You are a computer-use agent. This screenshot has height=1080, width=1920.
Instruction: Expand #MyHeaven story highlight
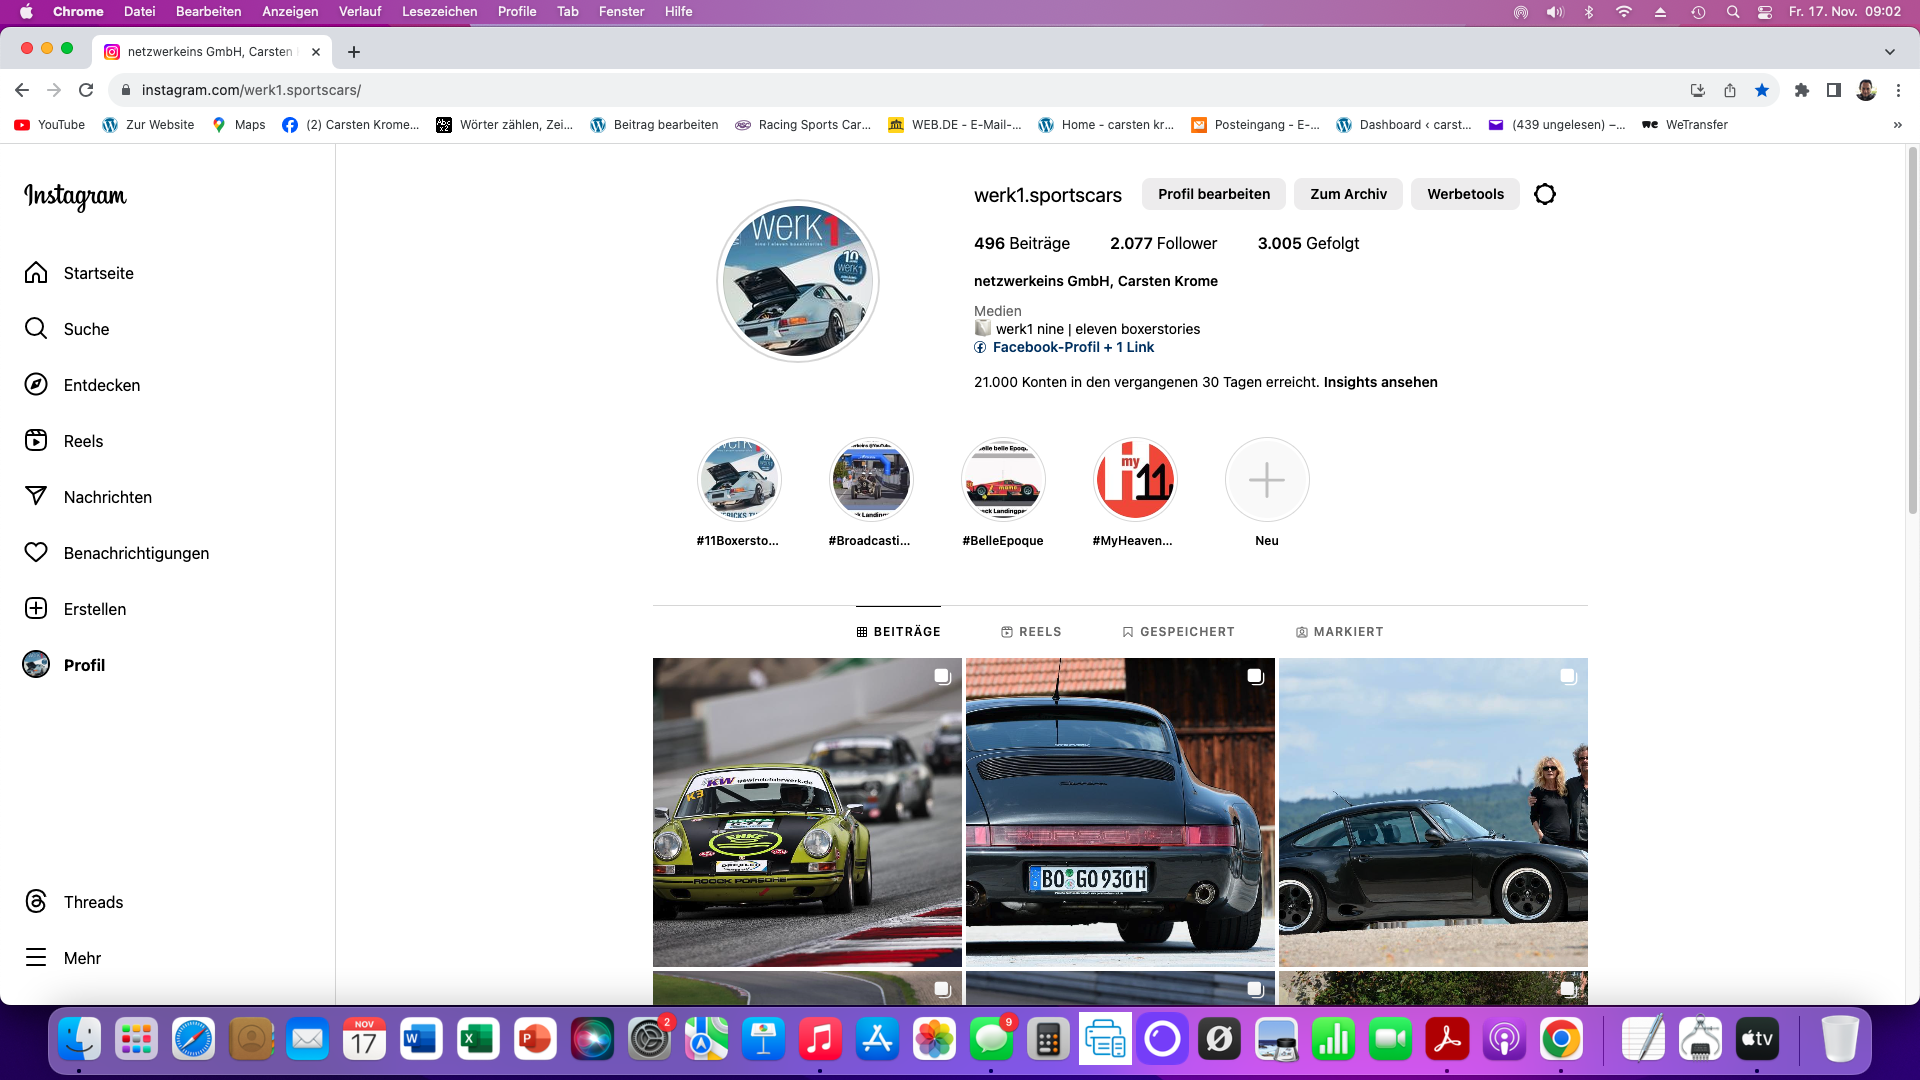[x=1133, y=479]
